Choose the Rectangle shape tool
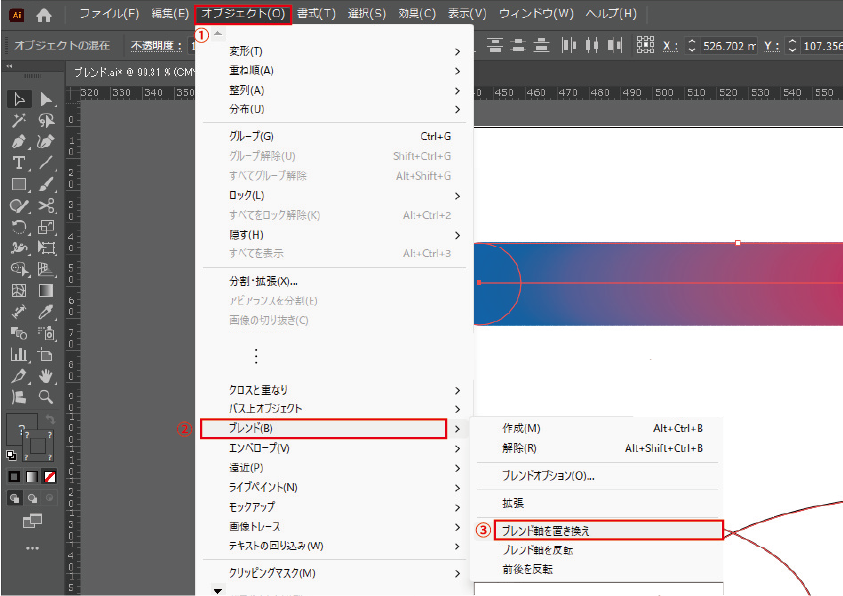The height and width of the screenshot is (596, 843). (x=19, y=184)
